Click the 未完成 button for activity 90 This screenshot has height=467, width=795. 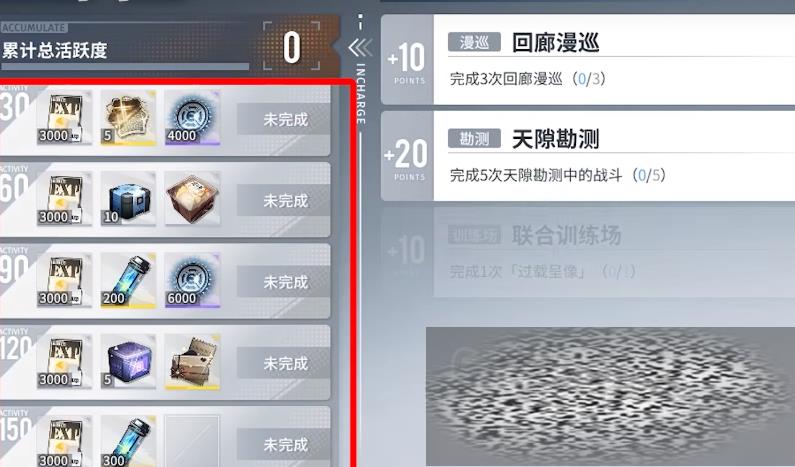coord(284,282)
